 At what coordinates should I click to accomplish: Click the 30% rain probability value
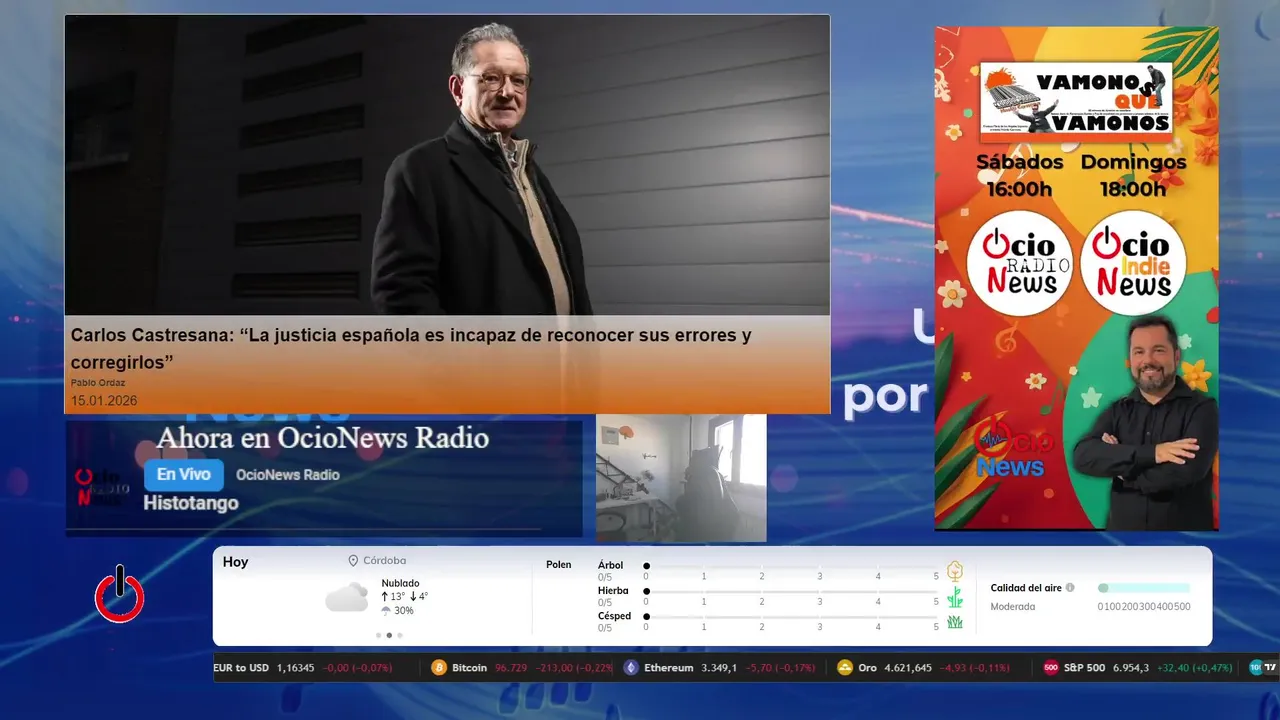pos(404,610)
